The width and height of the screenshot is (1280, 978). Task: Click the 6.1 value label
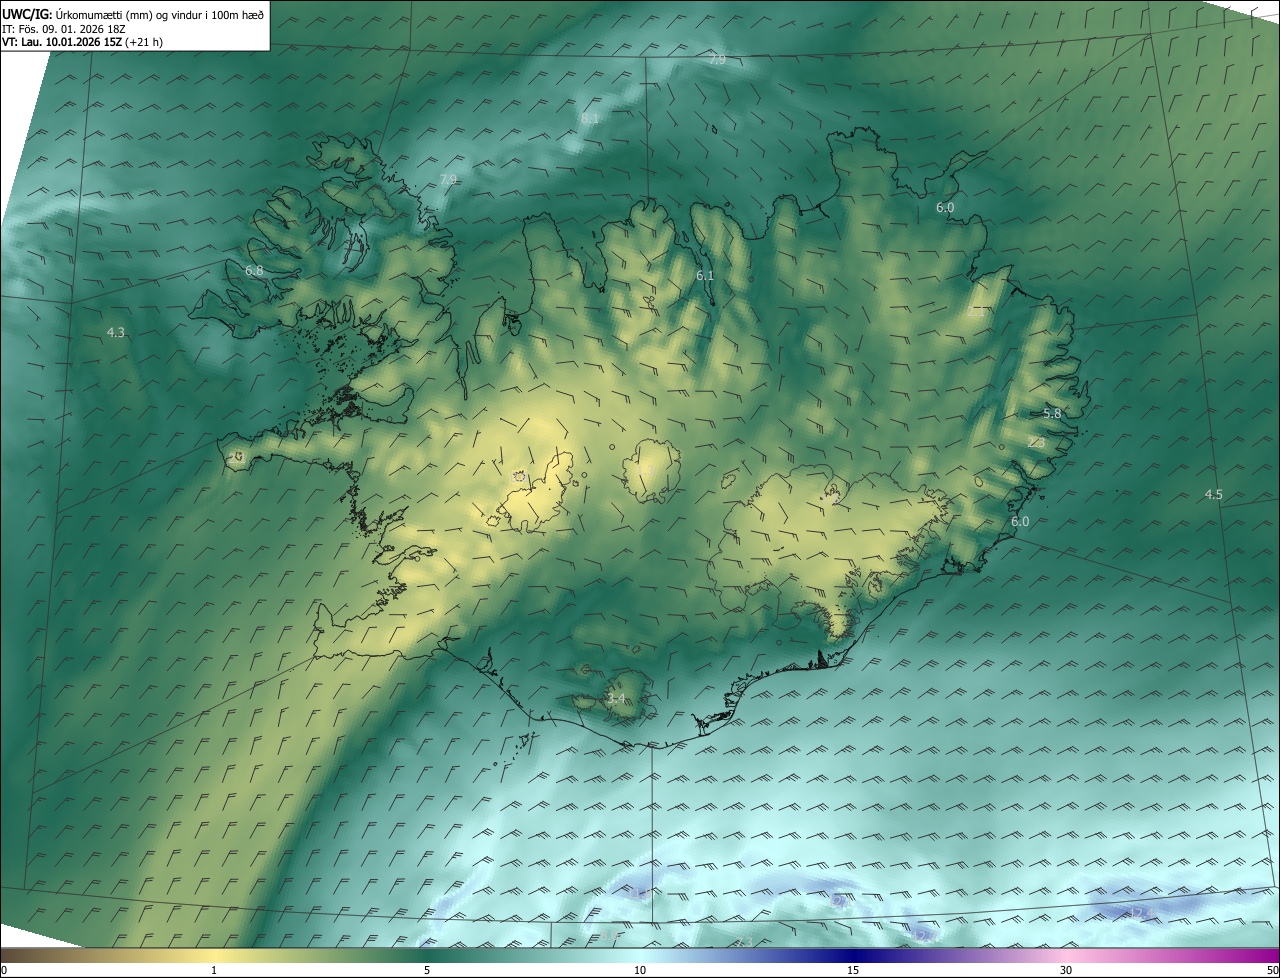(x=705, y=275)
